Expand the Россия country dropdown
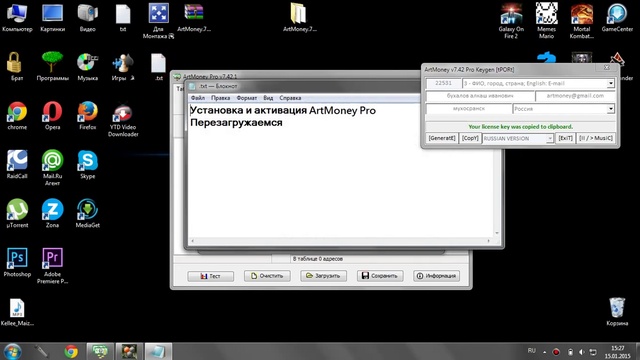Image resolution: width=640 pixels, height=360 pixels. point(611,109)
